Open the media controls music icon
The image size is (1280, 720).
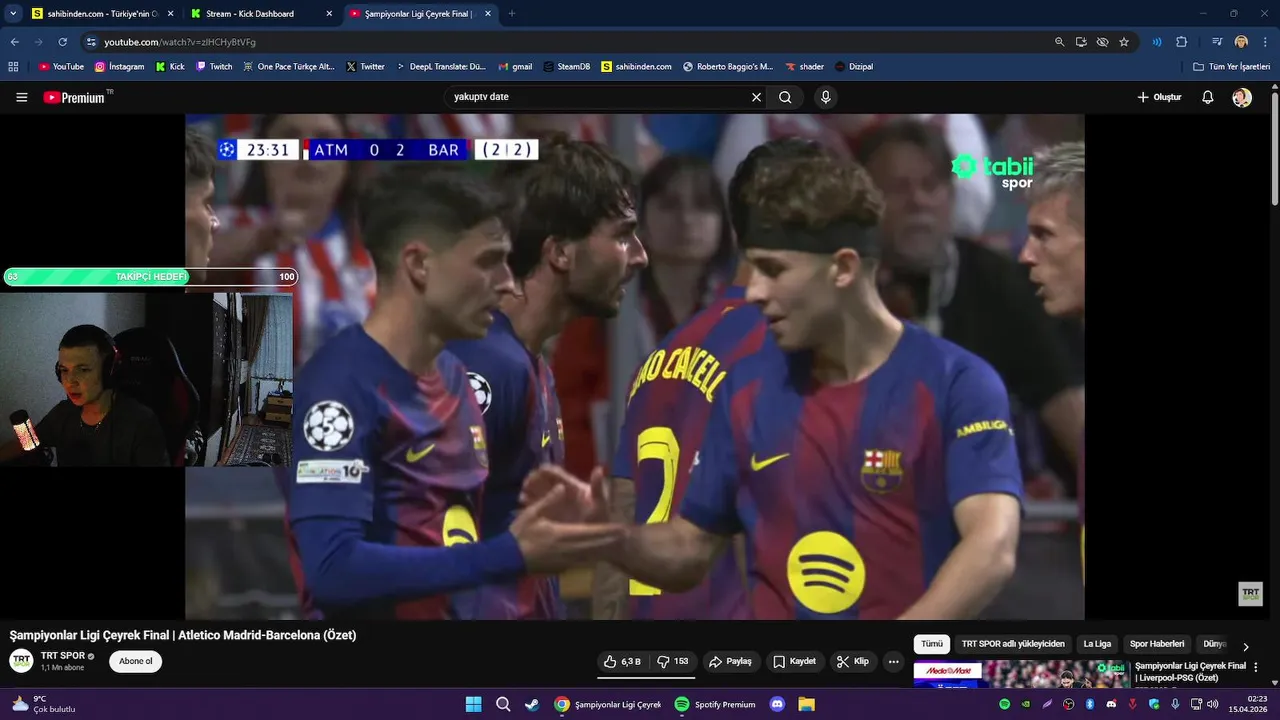coord(1216,42)
